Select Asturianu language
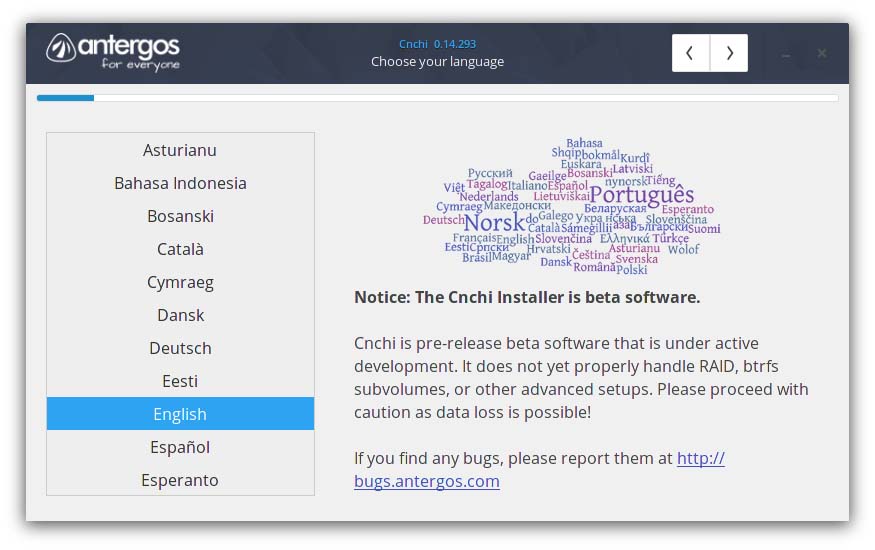 pyautogui.click(x=180, y=150)
